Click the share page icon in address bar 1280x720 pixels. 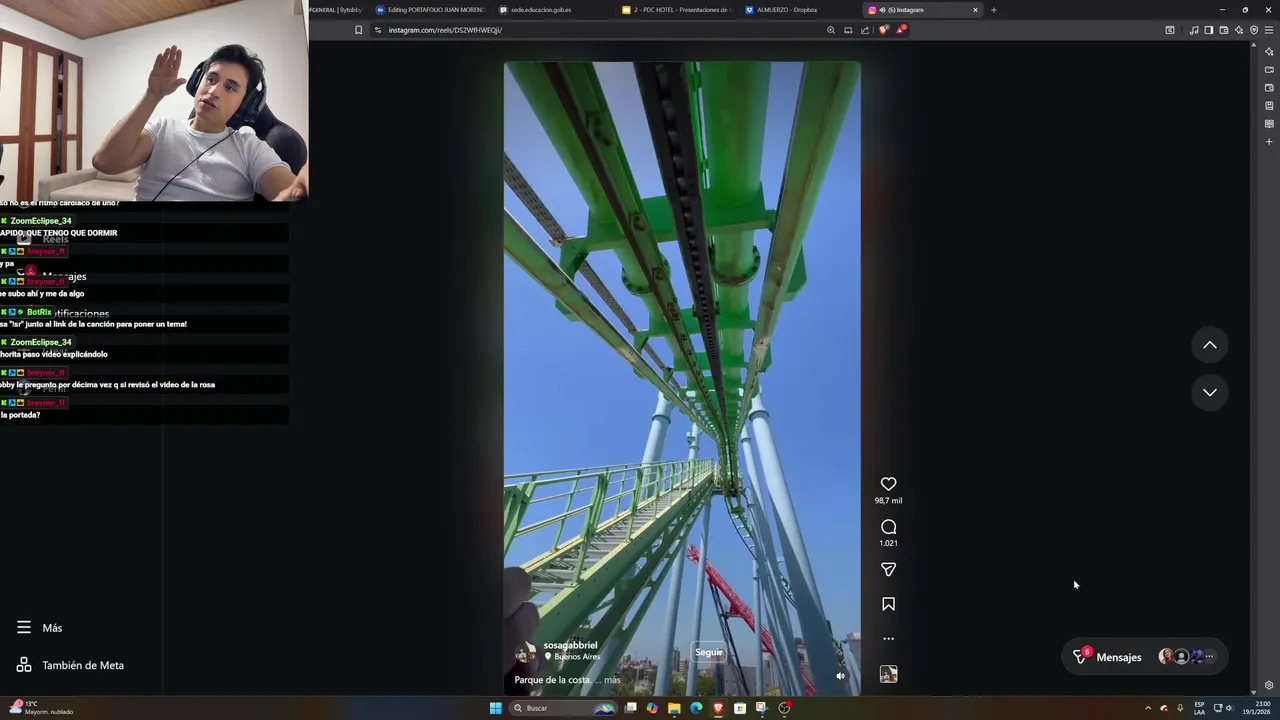point(865,30)
